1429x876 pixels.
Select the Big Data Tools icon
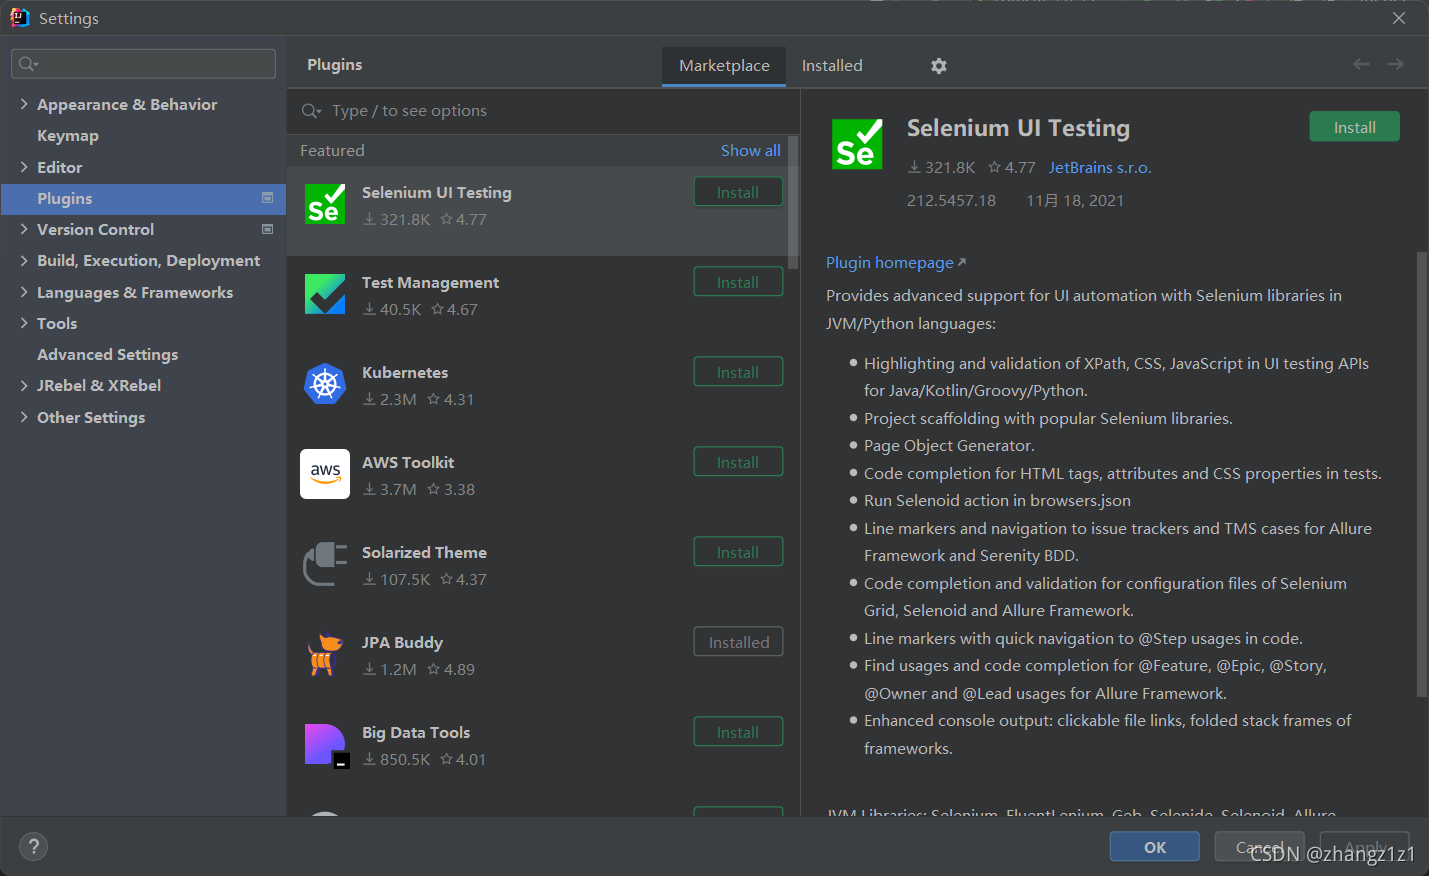coord(325,745)
